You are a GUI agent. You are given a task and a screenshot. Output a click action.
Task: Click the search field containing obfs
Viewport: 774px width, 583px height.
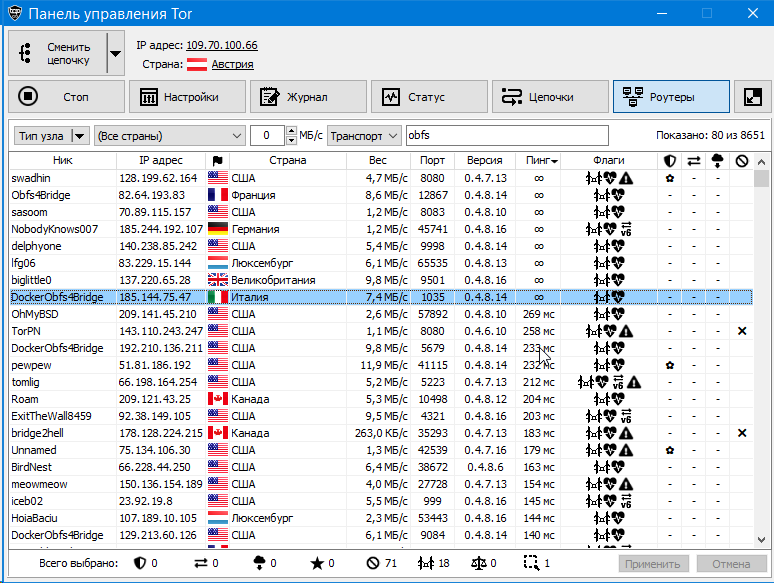(x=507, y=135)
